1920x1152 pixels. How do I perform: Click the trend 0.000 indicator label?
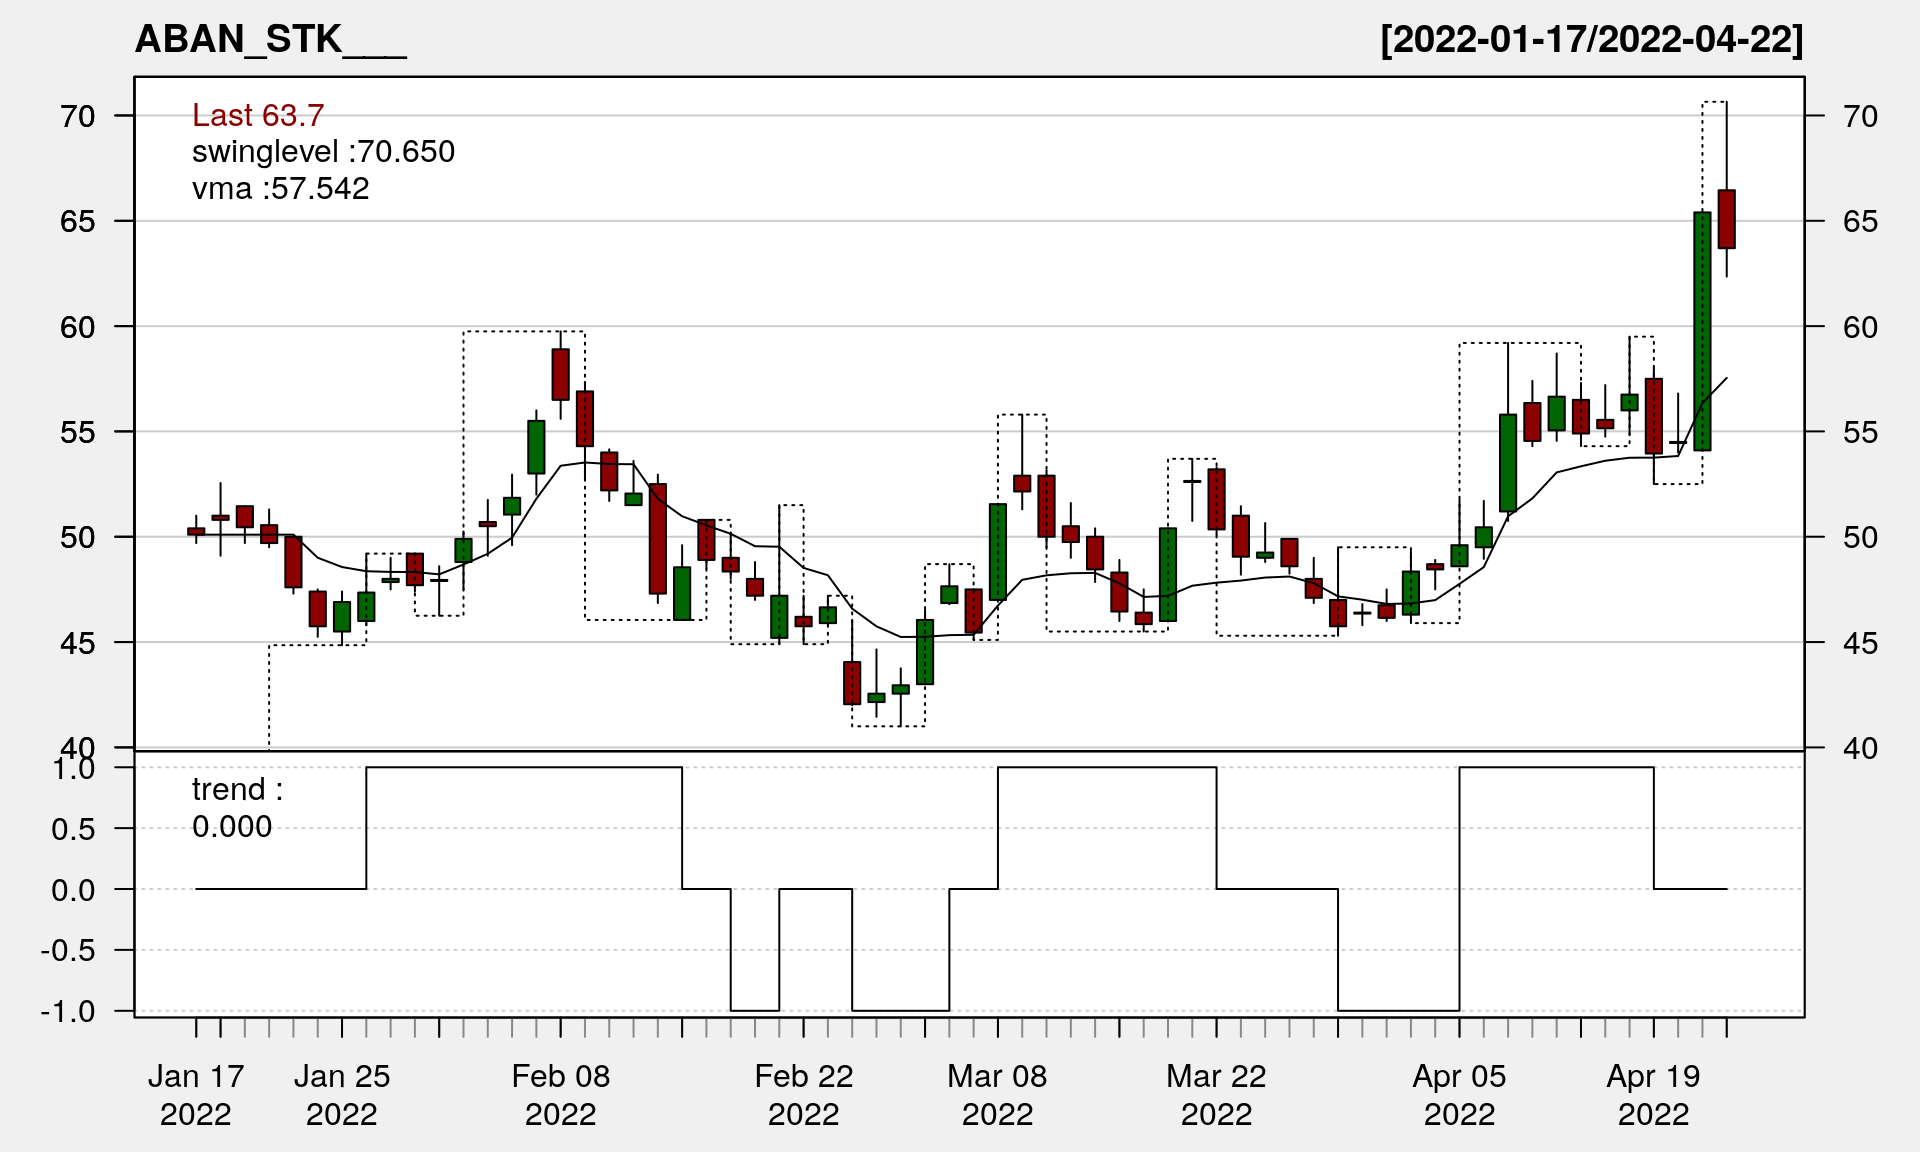pos(237,807)
